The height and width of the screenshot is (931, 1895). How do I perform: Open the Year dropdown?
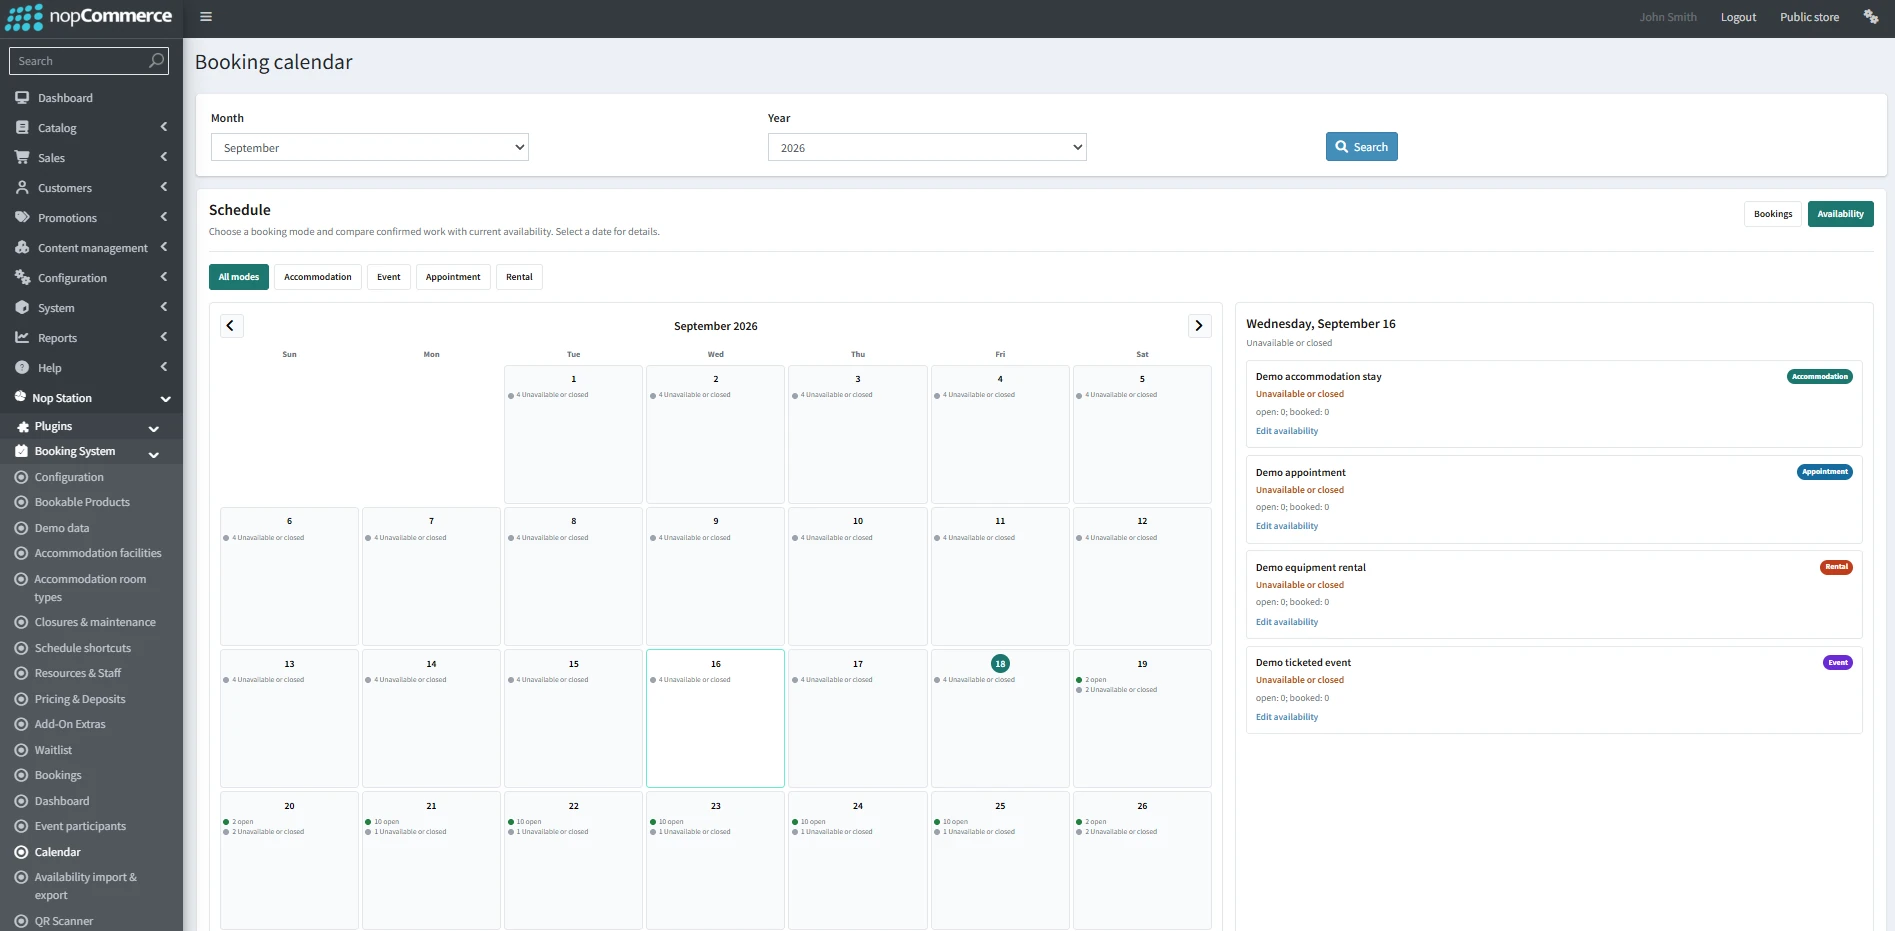927,148
